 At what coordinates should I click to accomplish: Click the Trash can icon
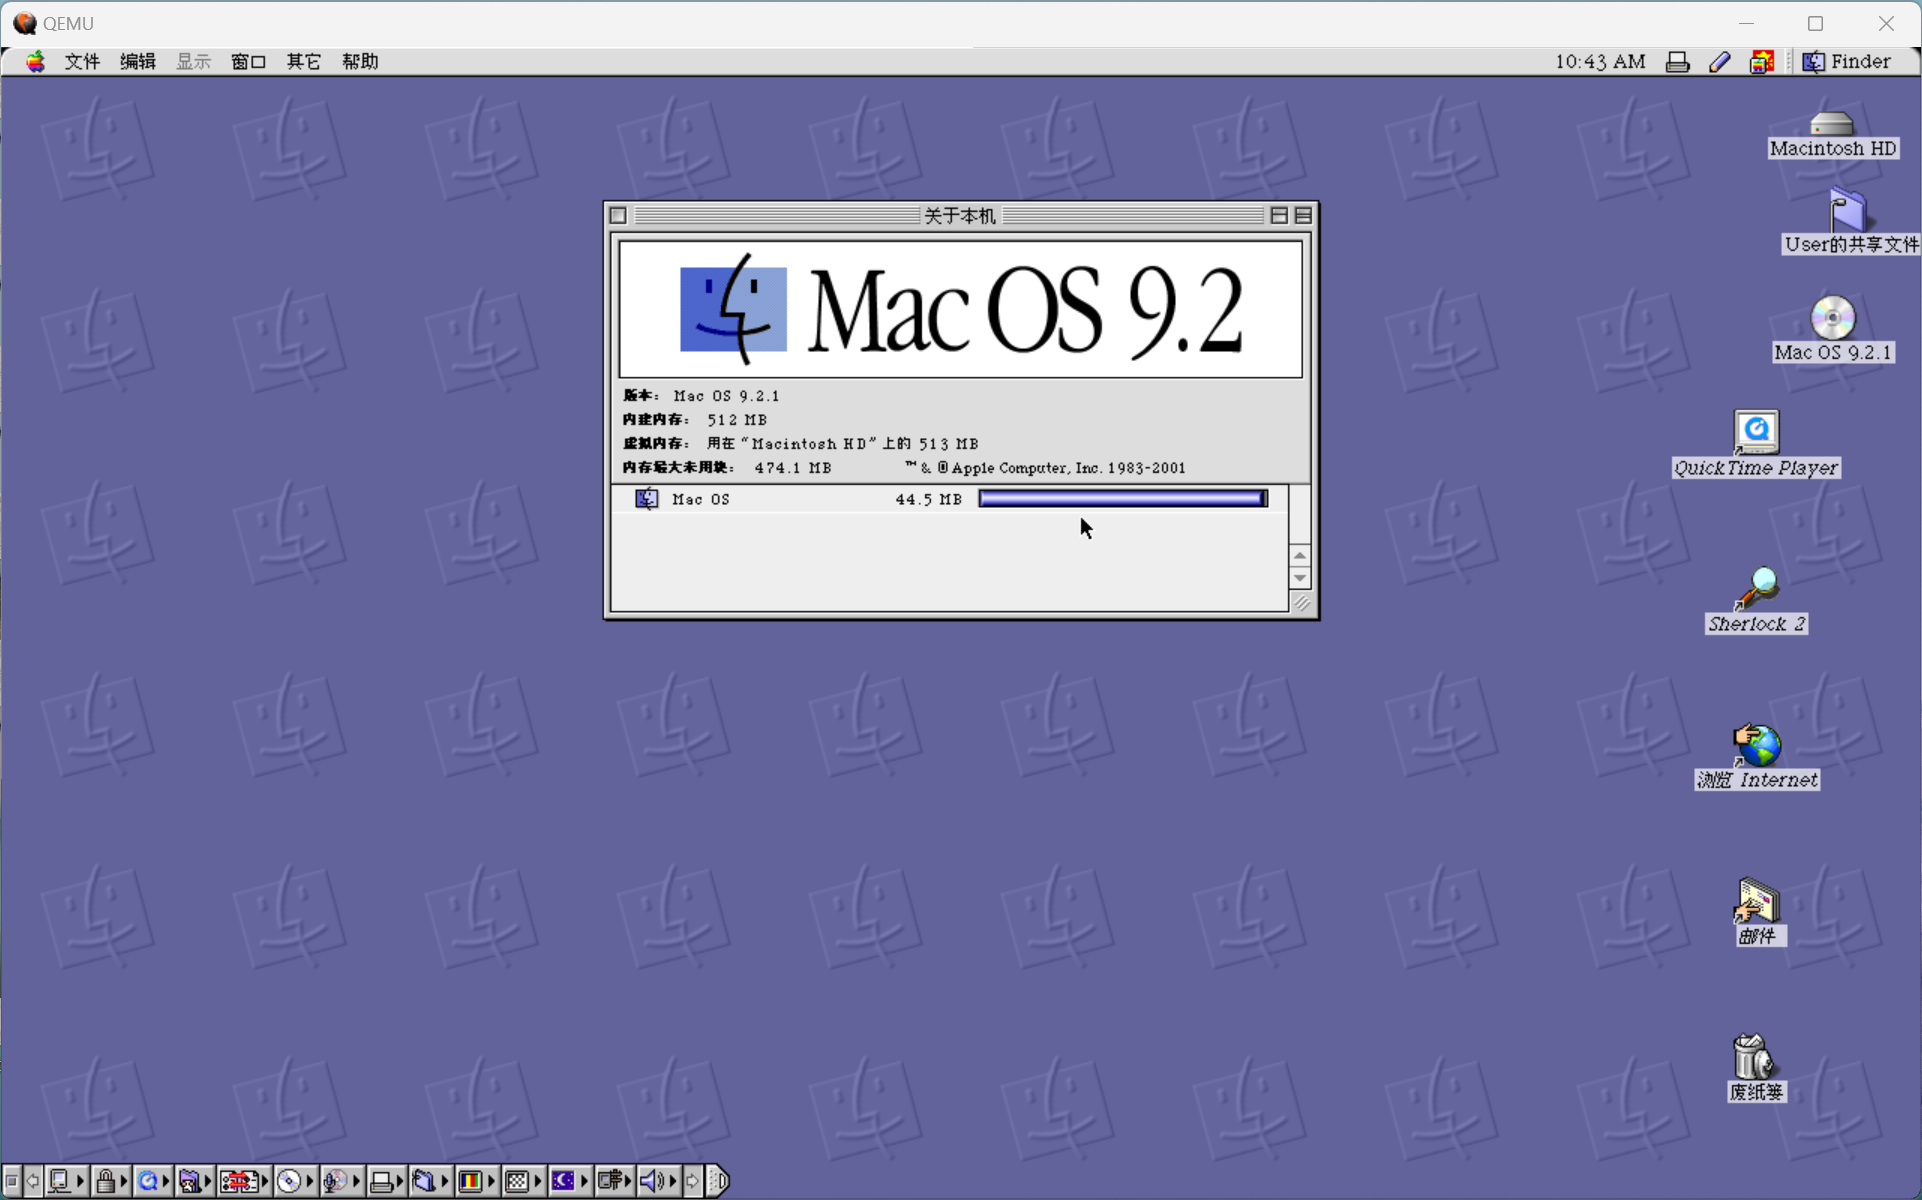[1753, 1057]
